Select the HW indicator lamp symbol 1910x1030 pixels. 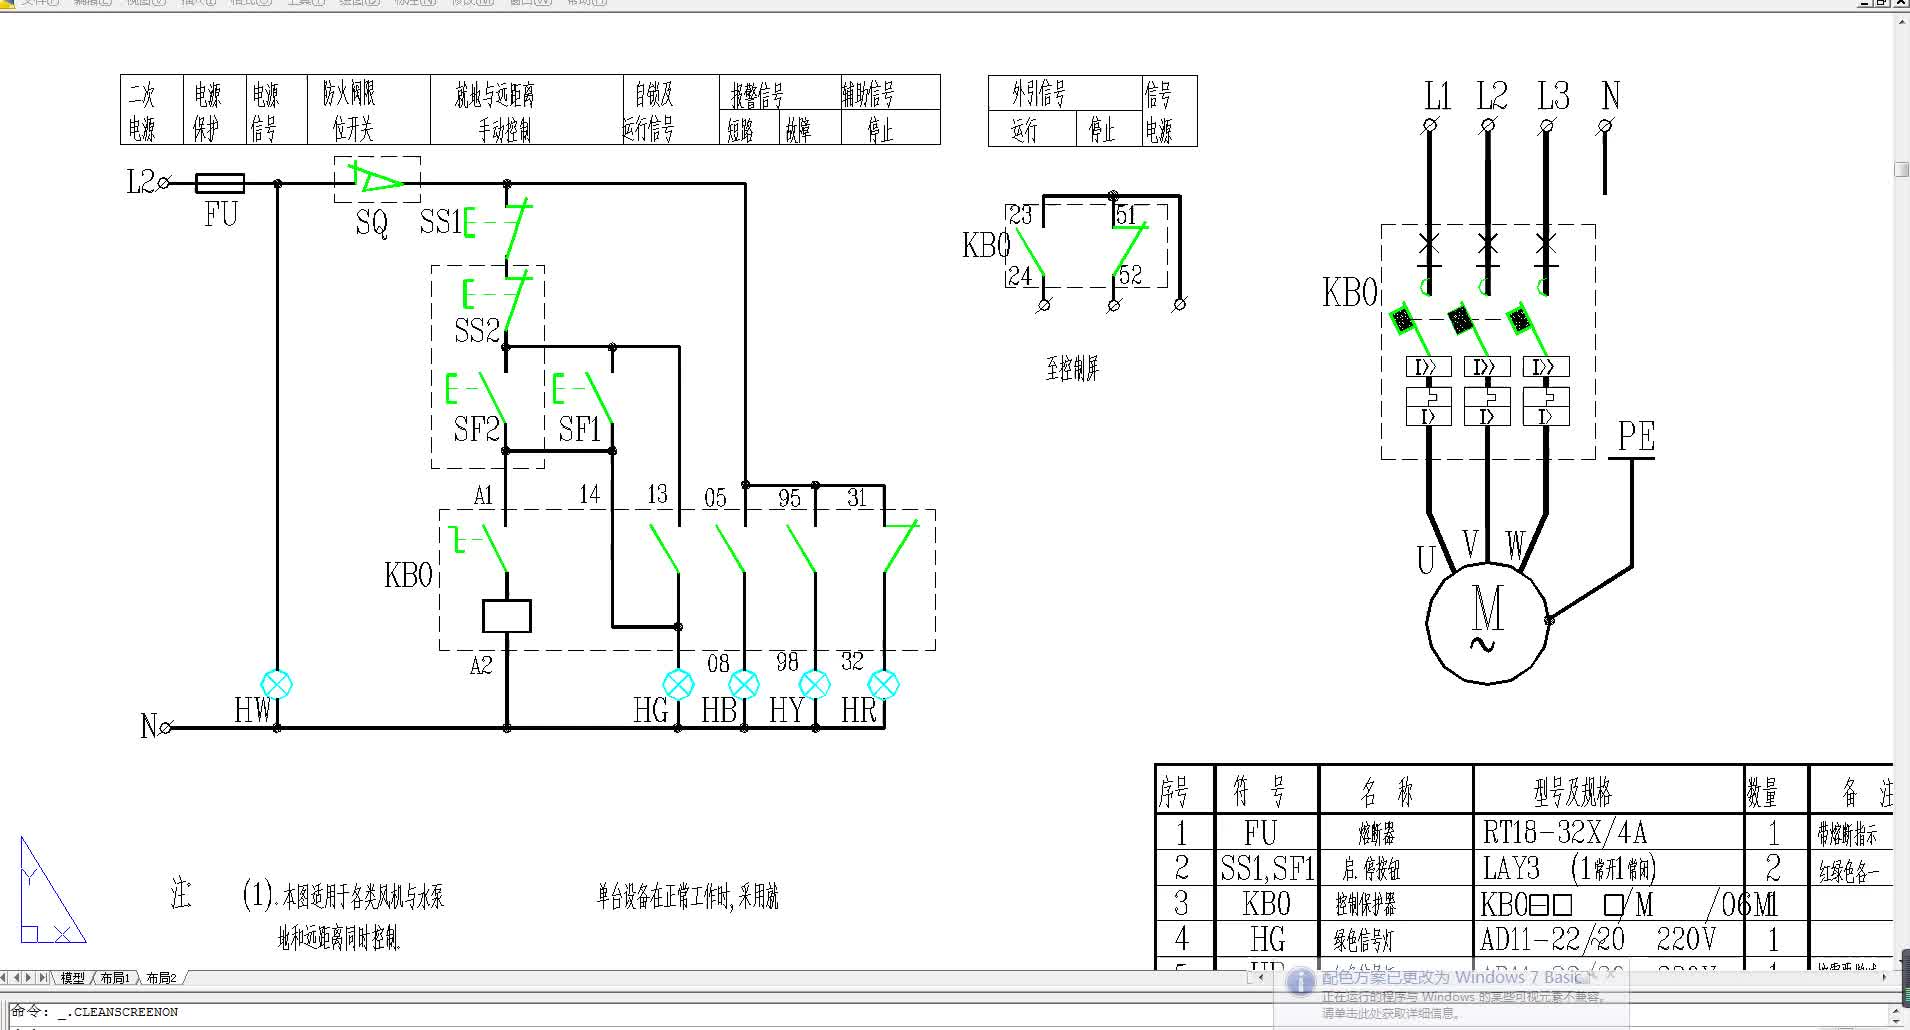tap(276, 685)
